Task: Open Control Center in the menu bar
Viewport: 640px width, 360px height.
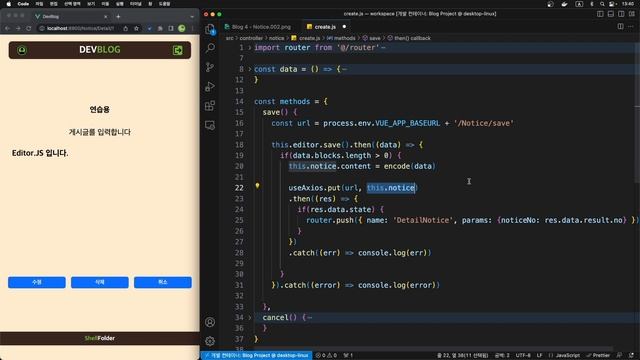Action: click(612, 4)
